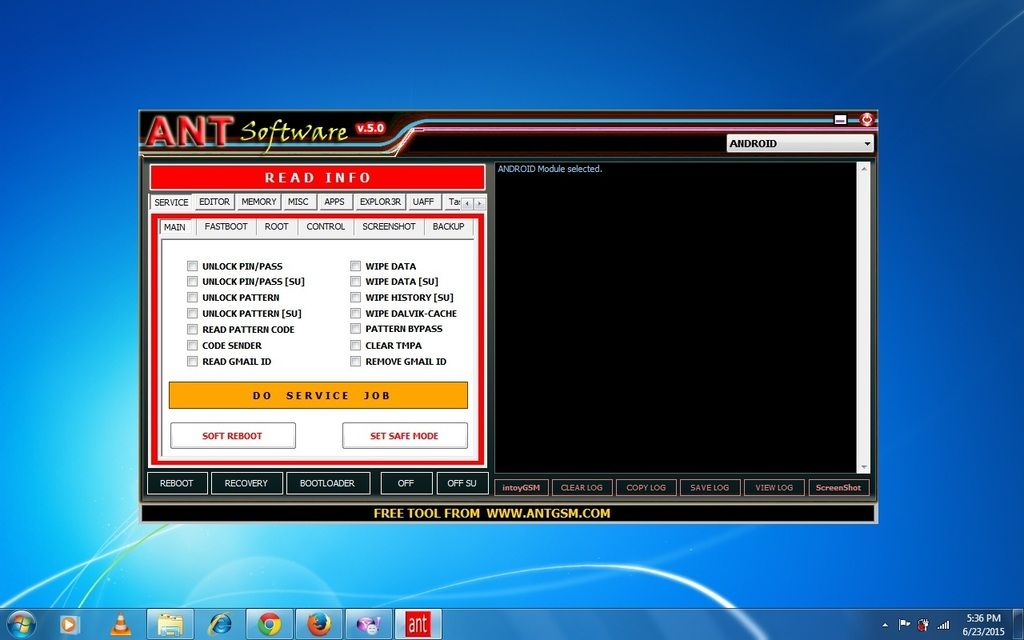The image size is (1024, 640).
Task: Tick the REMOVE GMAIL ID checkbox
Action: 355,361
